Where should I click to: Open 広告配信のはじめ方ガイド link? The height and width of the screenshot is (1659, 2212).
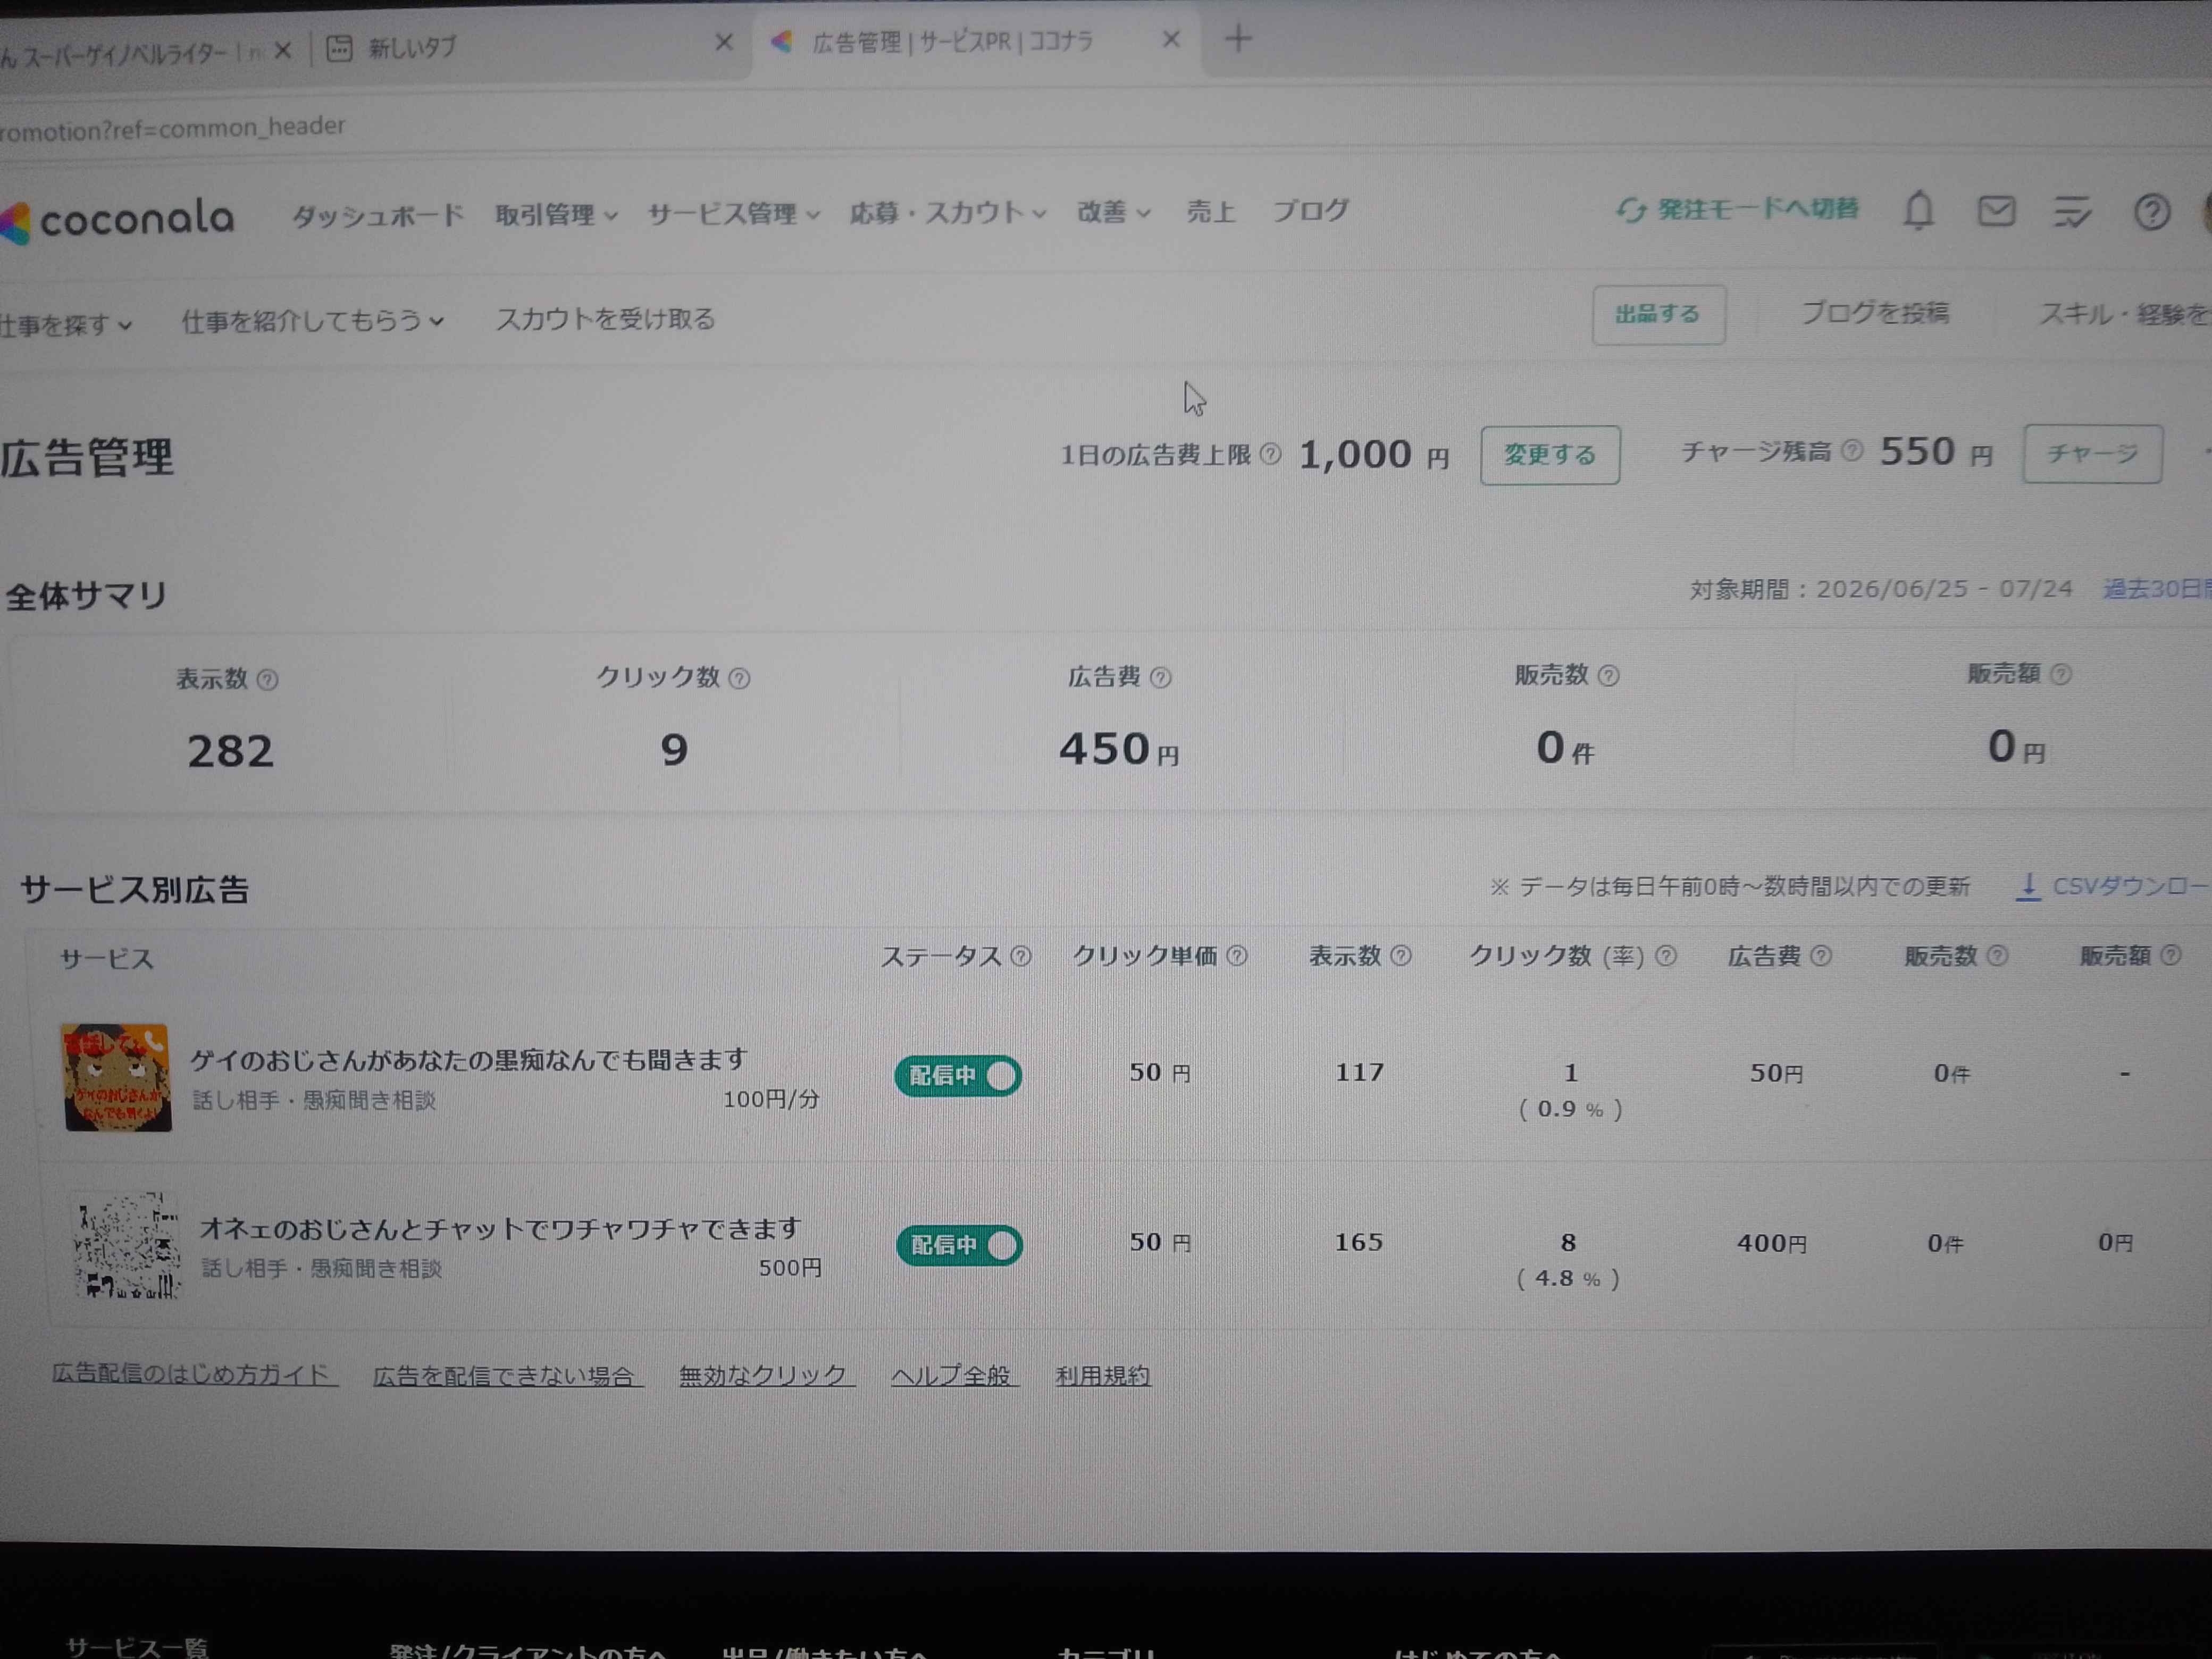(194, 1374)
